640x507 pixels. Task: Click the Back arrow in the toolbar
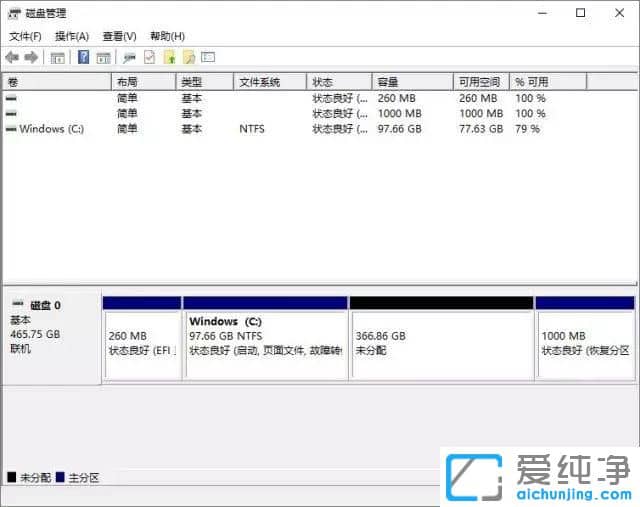tap(12, 58)
